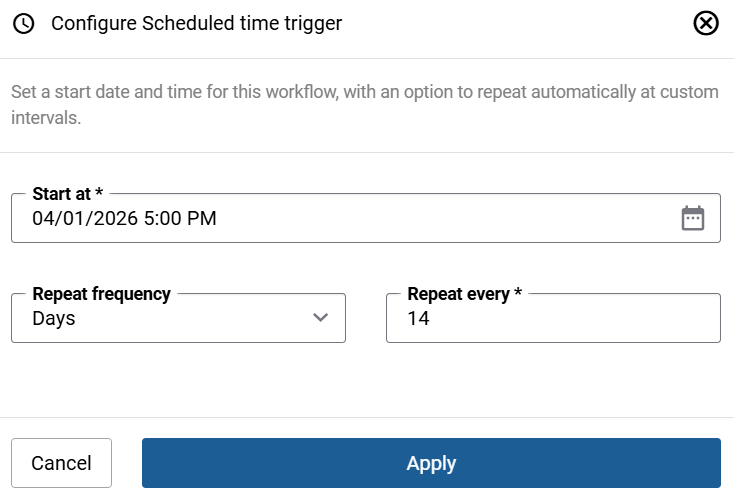Close the Configure Scheduled time trigger dialog

click(706, 23)
